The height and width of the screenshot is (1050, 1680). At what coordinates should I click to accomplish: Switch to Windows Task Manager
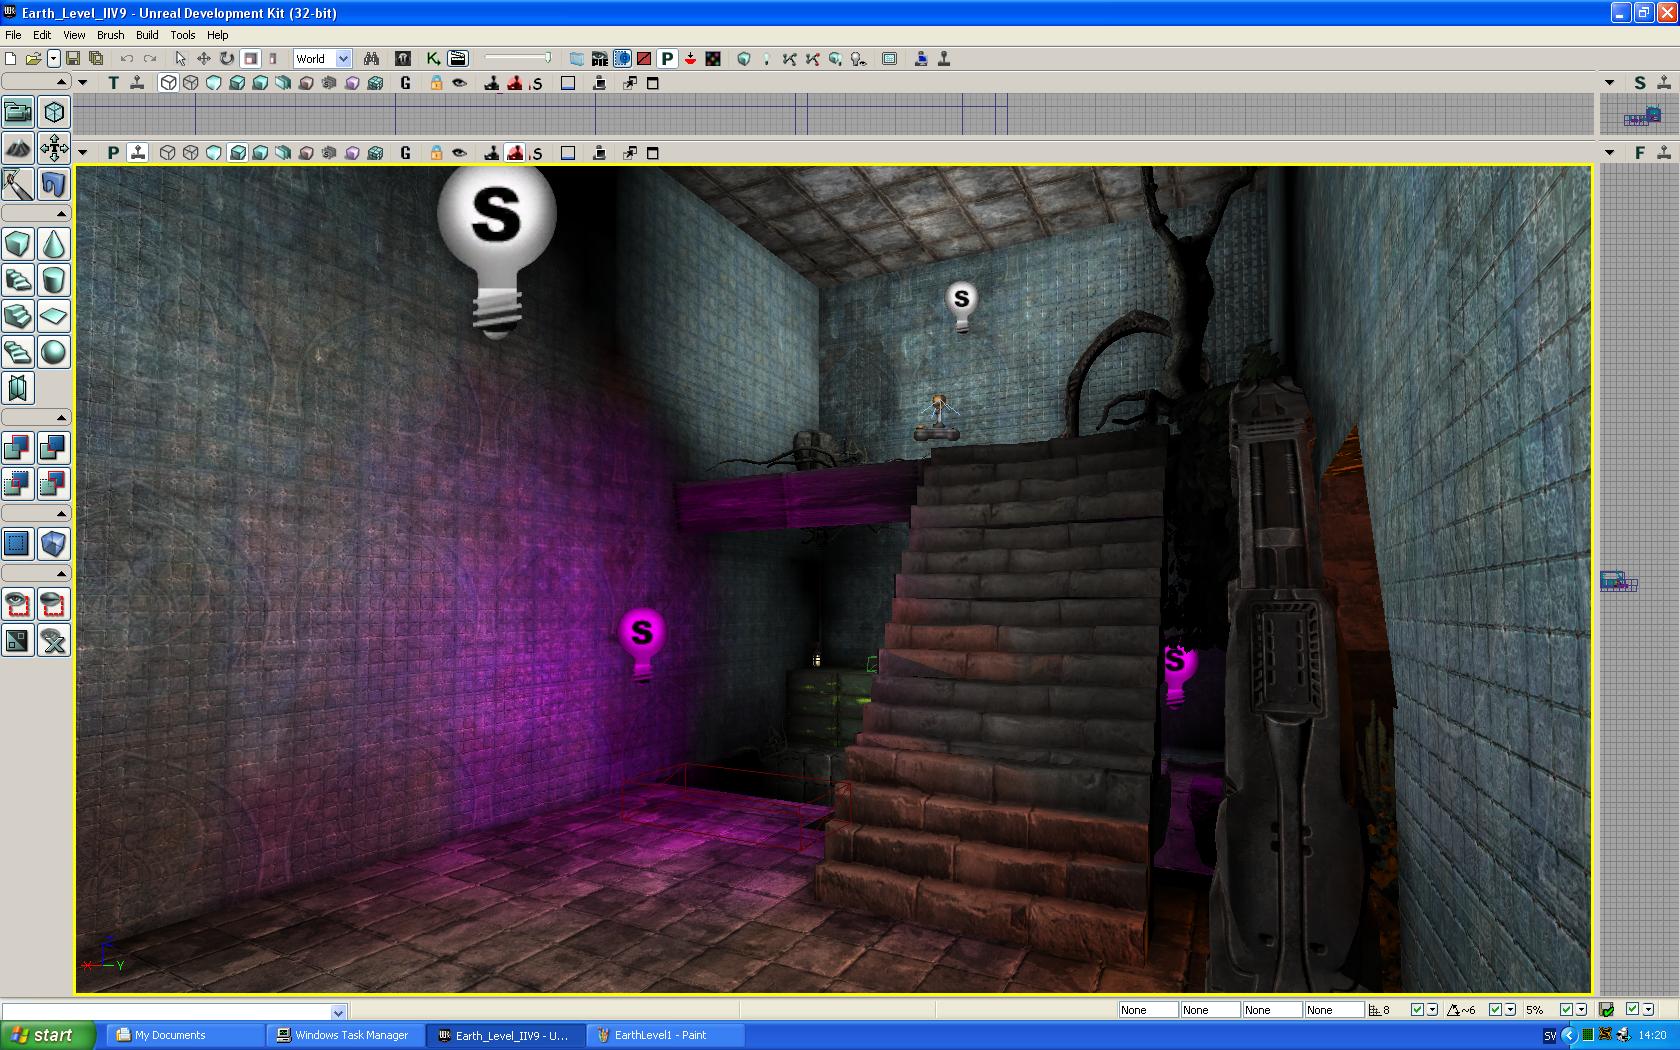tap(345, 1035)
